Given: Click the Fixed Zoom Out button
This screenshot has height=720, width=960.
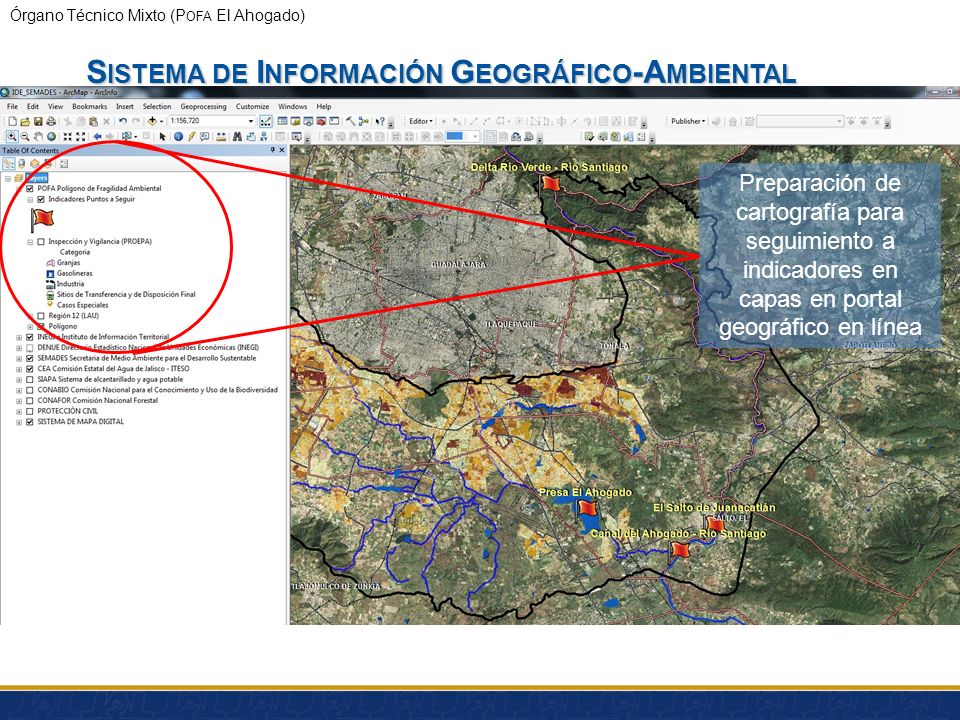Looking at the screenshot, I should point(81,137).
